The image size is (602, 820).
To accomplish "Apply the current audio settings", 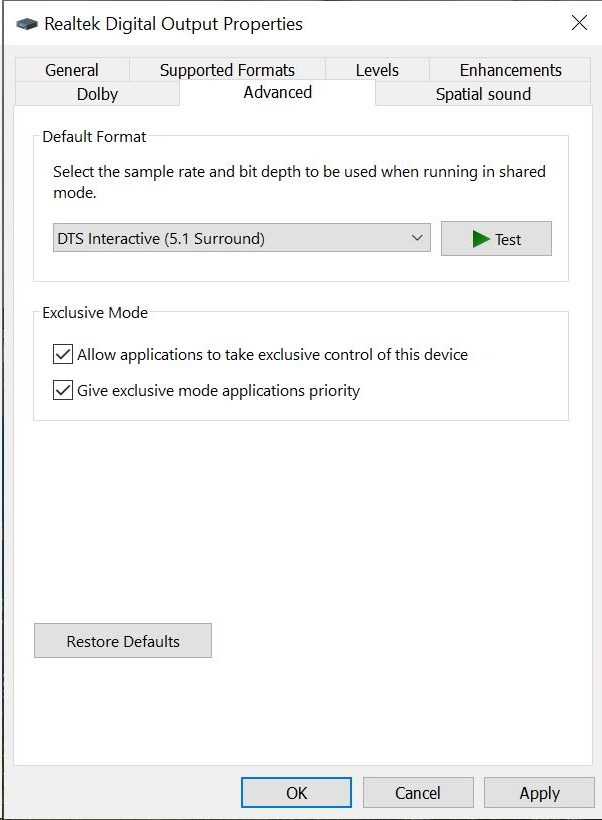I will tap(539, 793).
